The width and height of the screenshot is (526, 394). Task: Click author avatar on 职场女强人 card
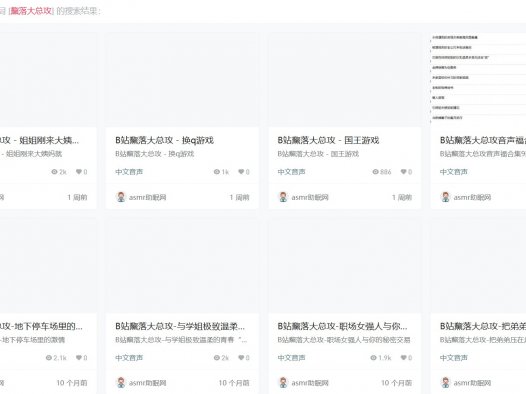coord(283,383)
